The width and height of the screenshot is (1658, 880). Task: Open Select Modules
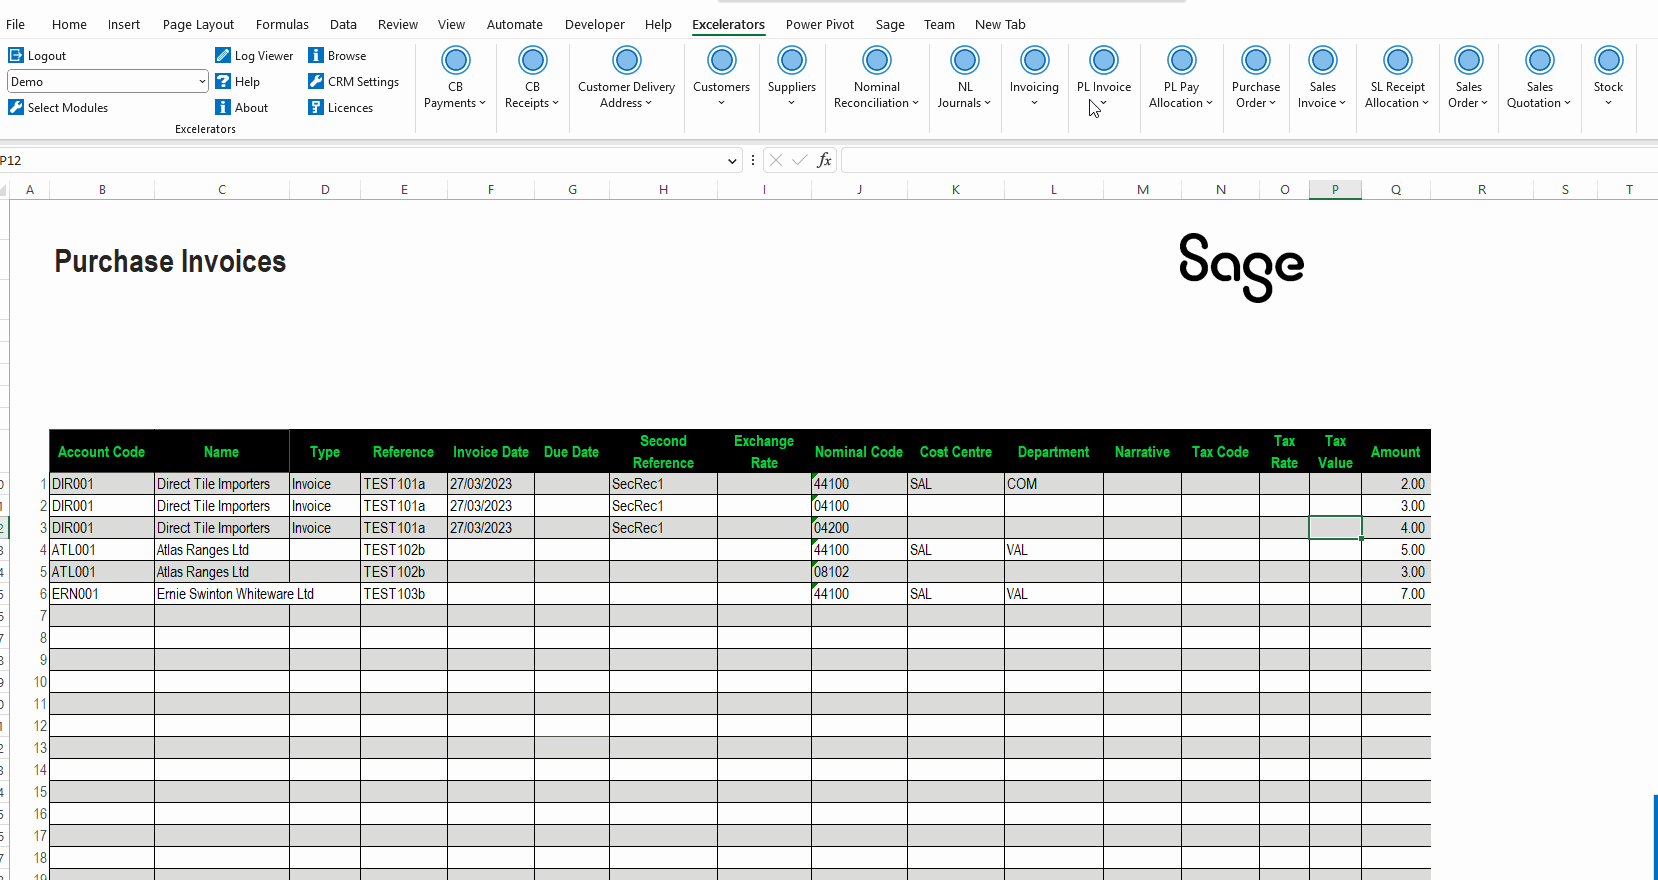[x=58, y=108]
